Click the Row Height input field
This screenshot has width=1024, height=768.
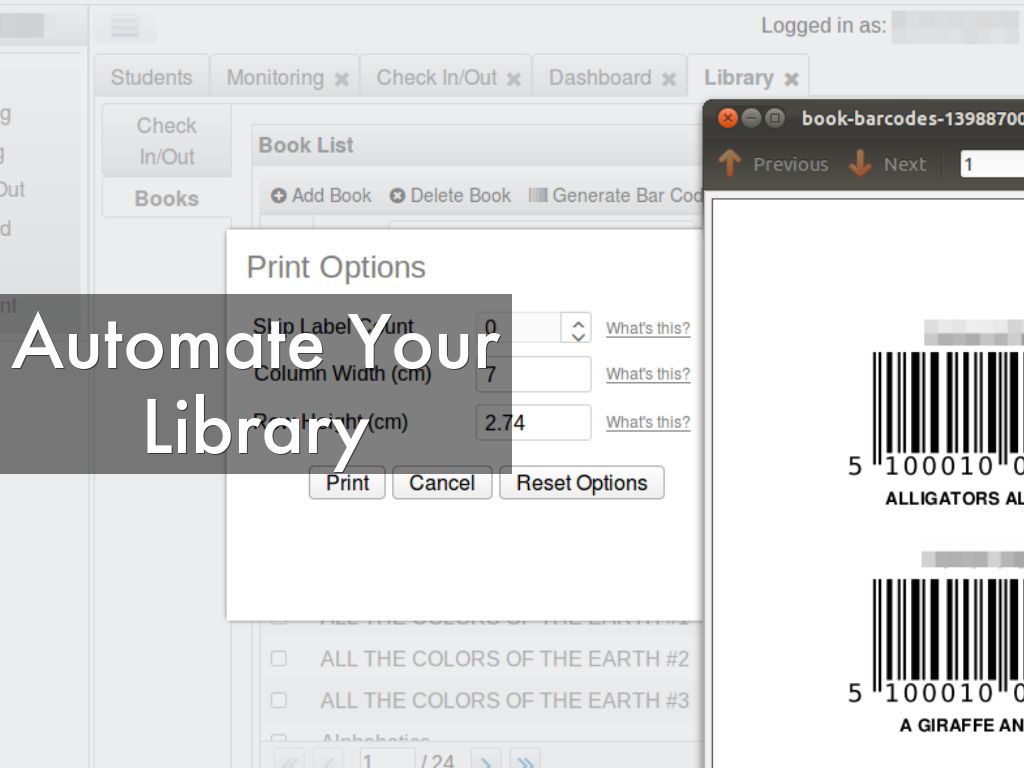point(533,423)
